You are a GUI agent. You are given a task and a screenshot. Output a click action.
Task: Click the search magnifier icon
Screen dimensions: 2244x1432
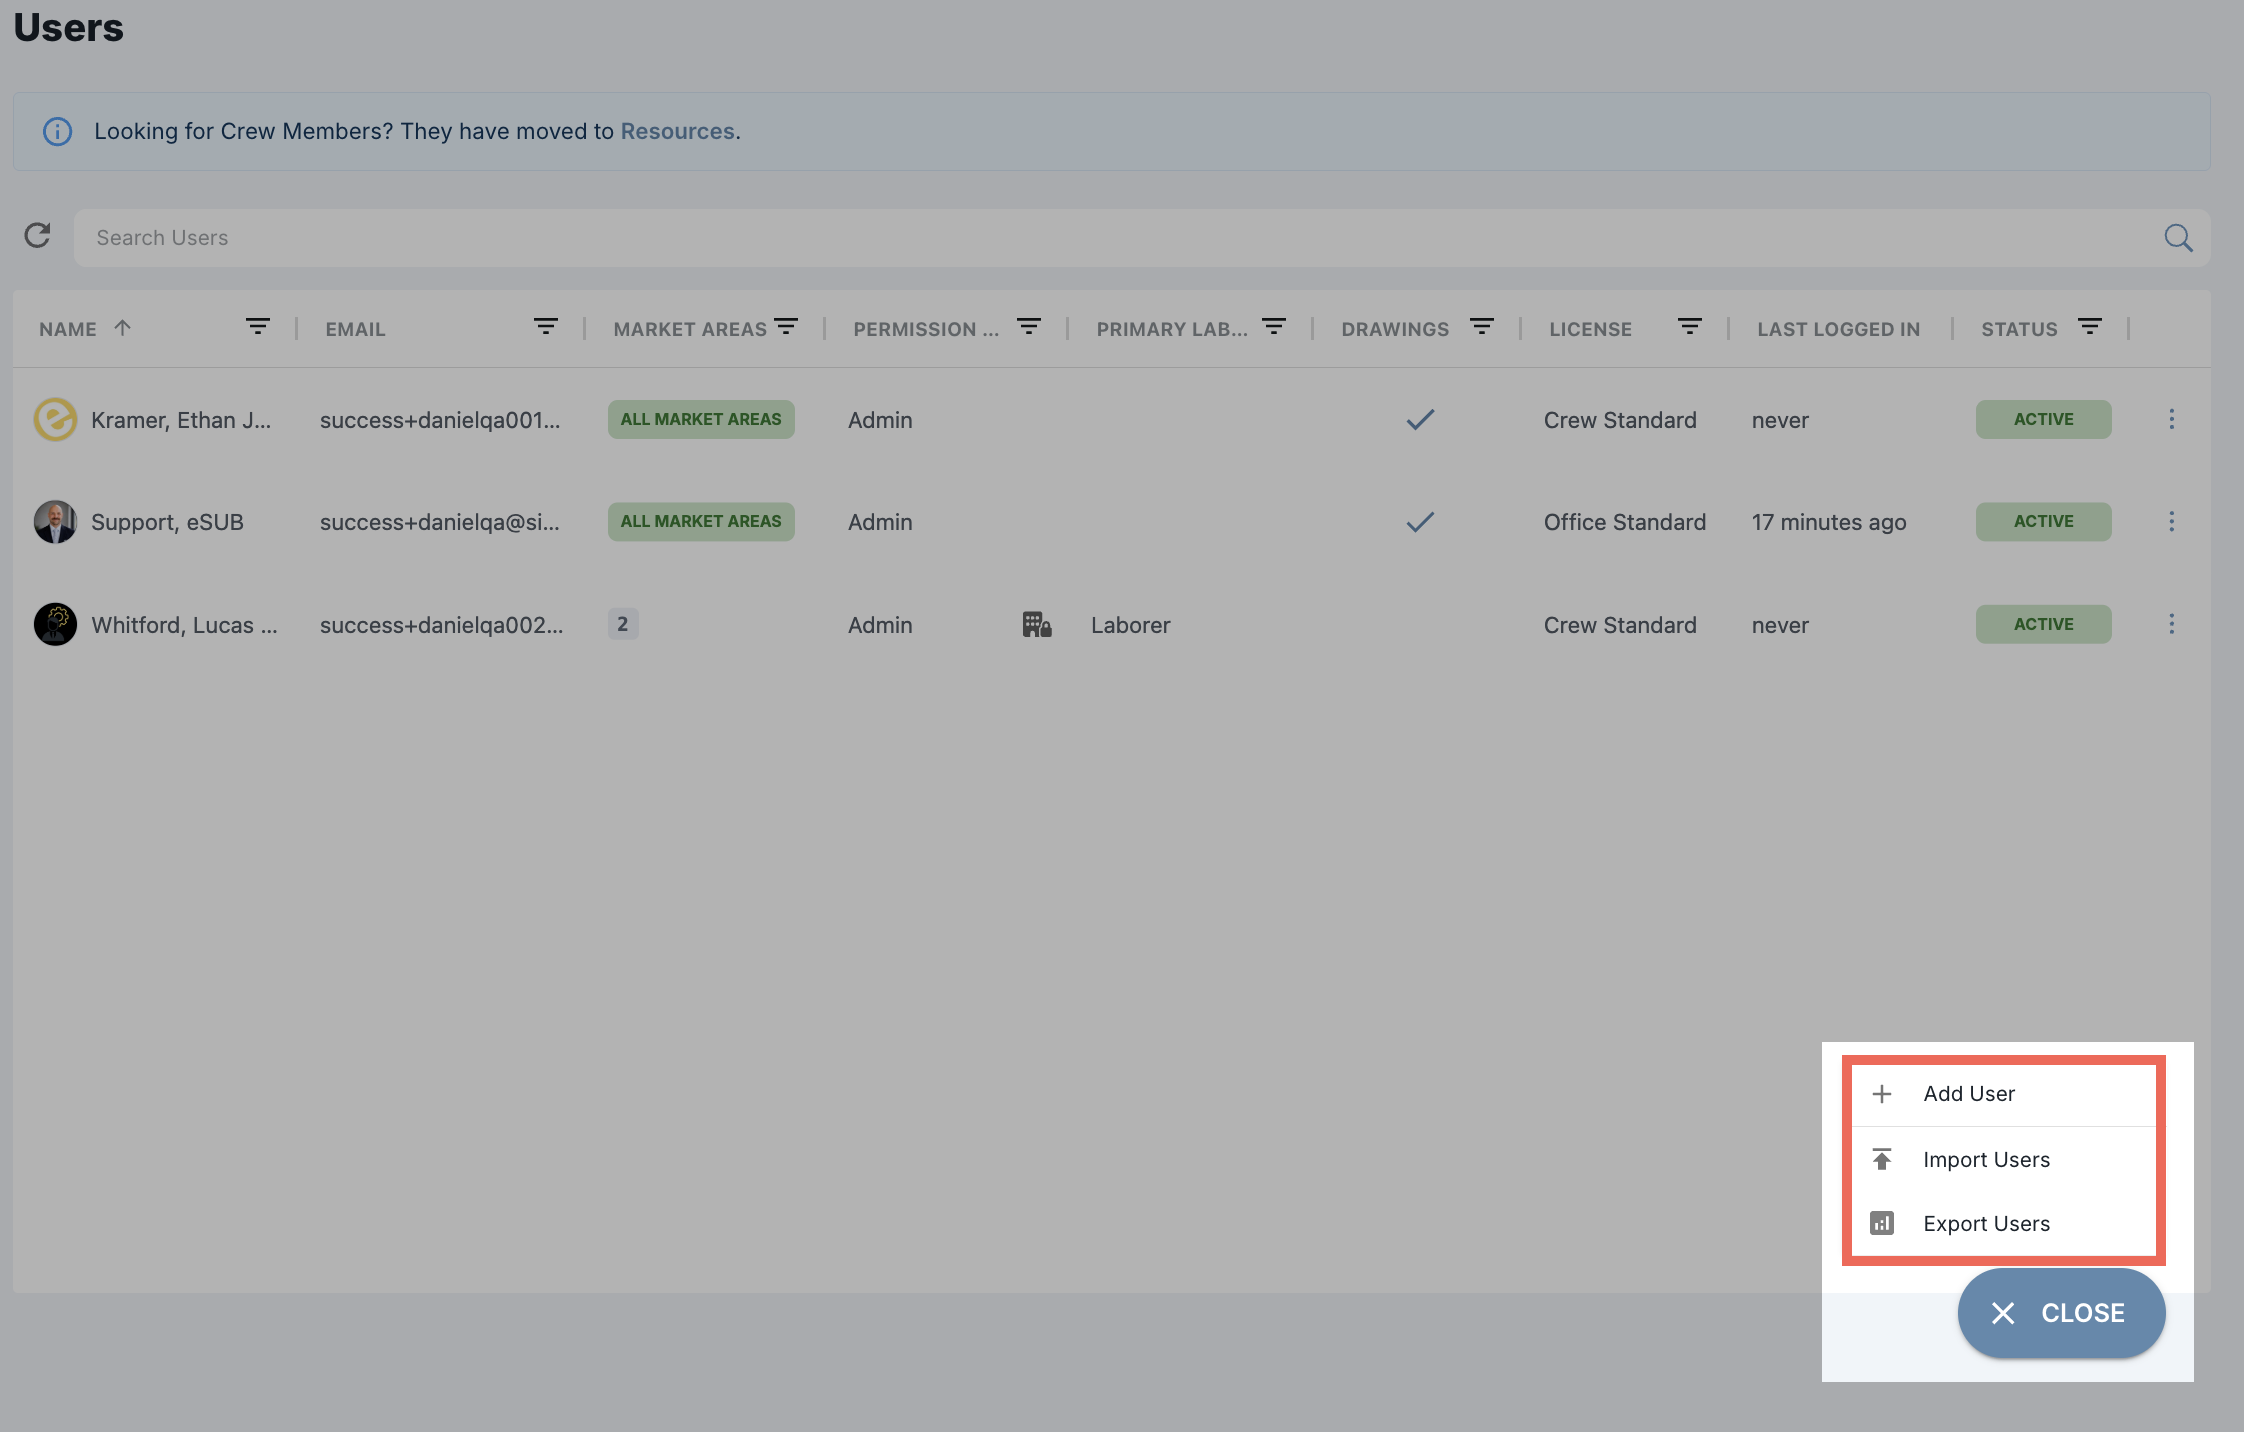[x=2178, y=237]
